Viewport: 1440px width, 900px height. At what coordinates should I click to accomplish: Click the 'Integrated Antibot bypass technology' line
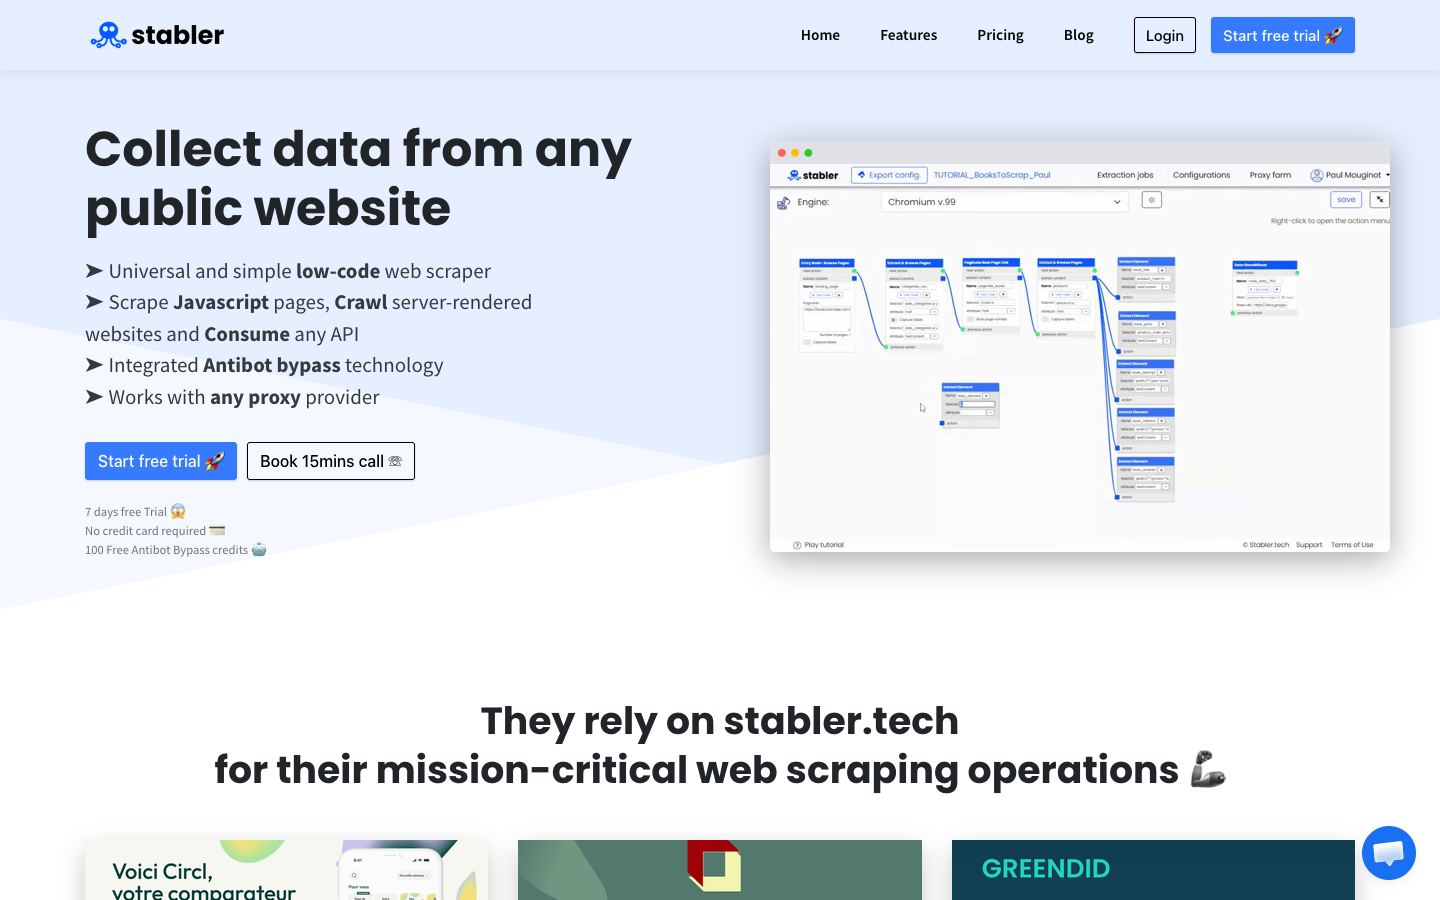(264, 365)
